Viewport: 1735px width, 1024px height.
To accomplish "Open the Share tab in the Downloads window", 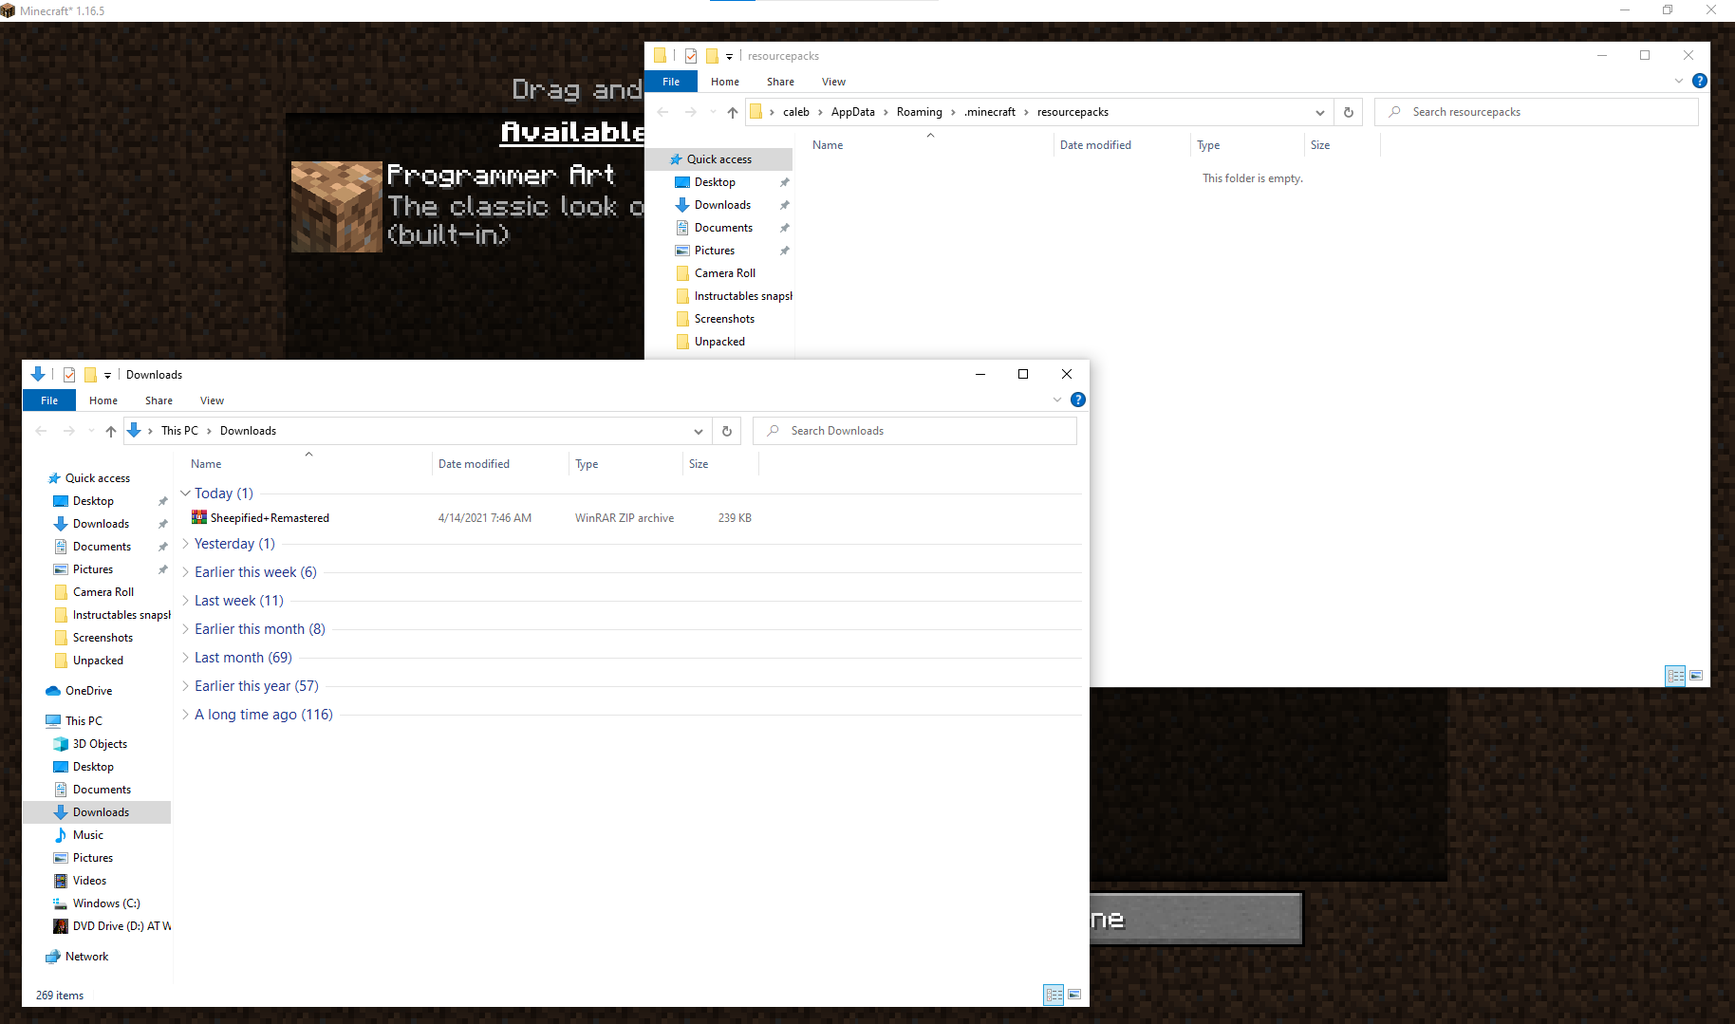I will pyautogui.click(x=158, y=400).
